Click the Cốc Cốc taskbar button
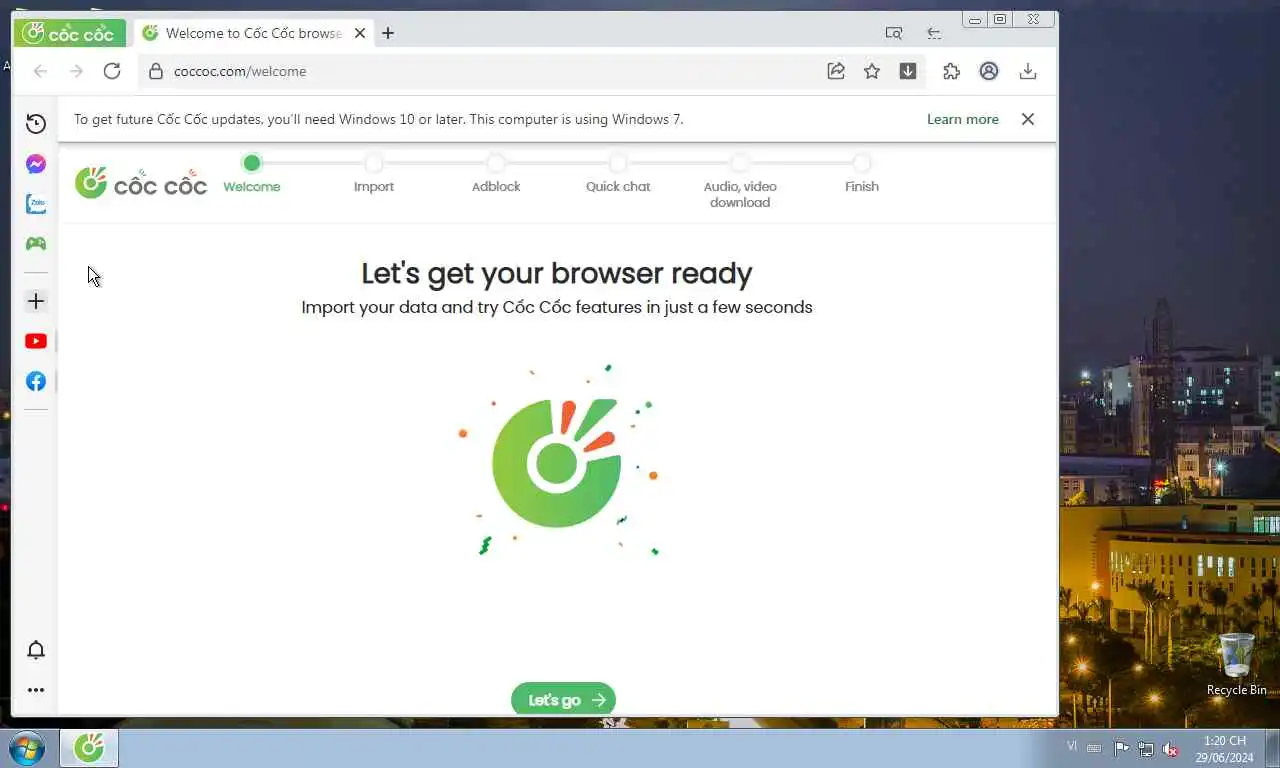This screenshot has width=1280, height=768. click(89, 748)
